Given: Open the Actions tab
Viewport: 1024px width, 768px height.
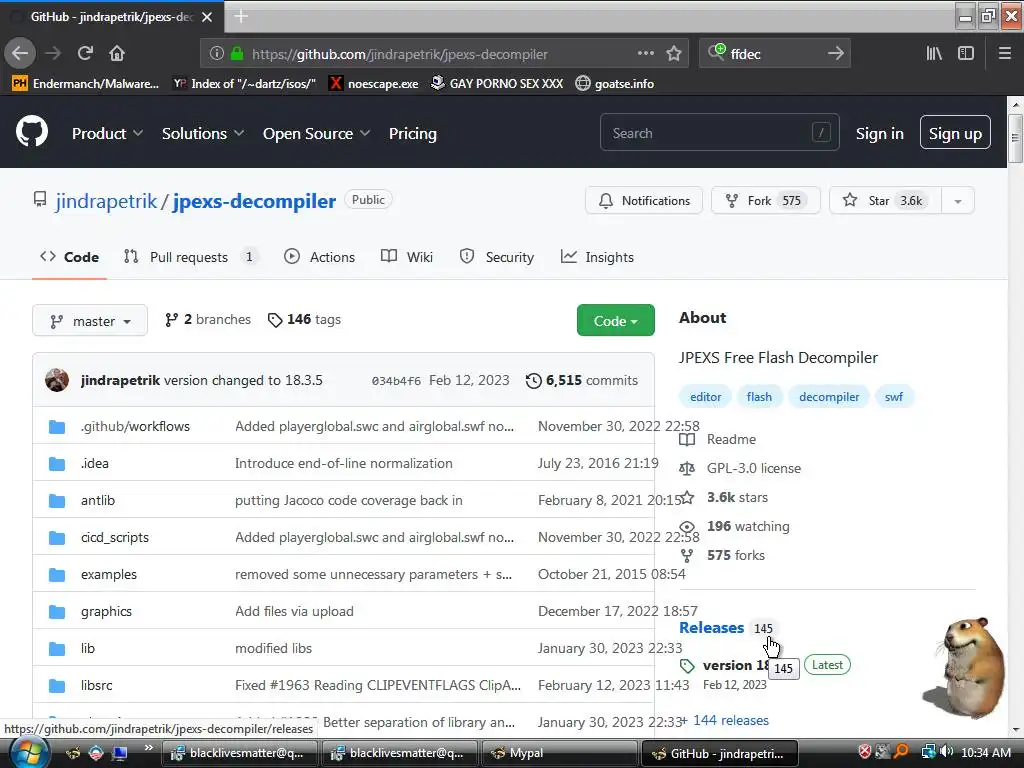Looking at the screenshot, I should [319, 257].
